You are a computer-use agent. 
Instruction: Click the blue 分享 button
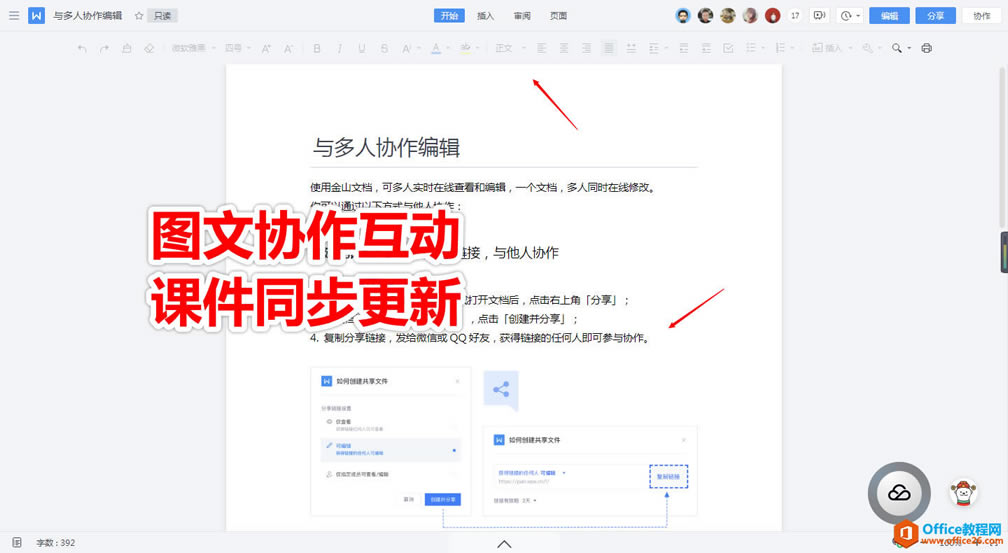935,15
